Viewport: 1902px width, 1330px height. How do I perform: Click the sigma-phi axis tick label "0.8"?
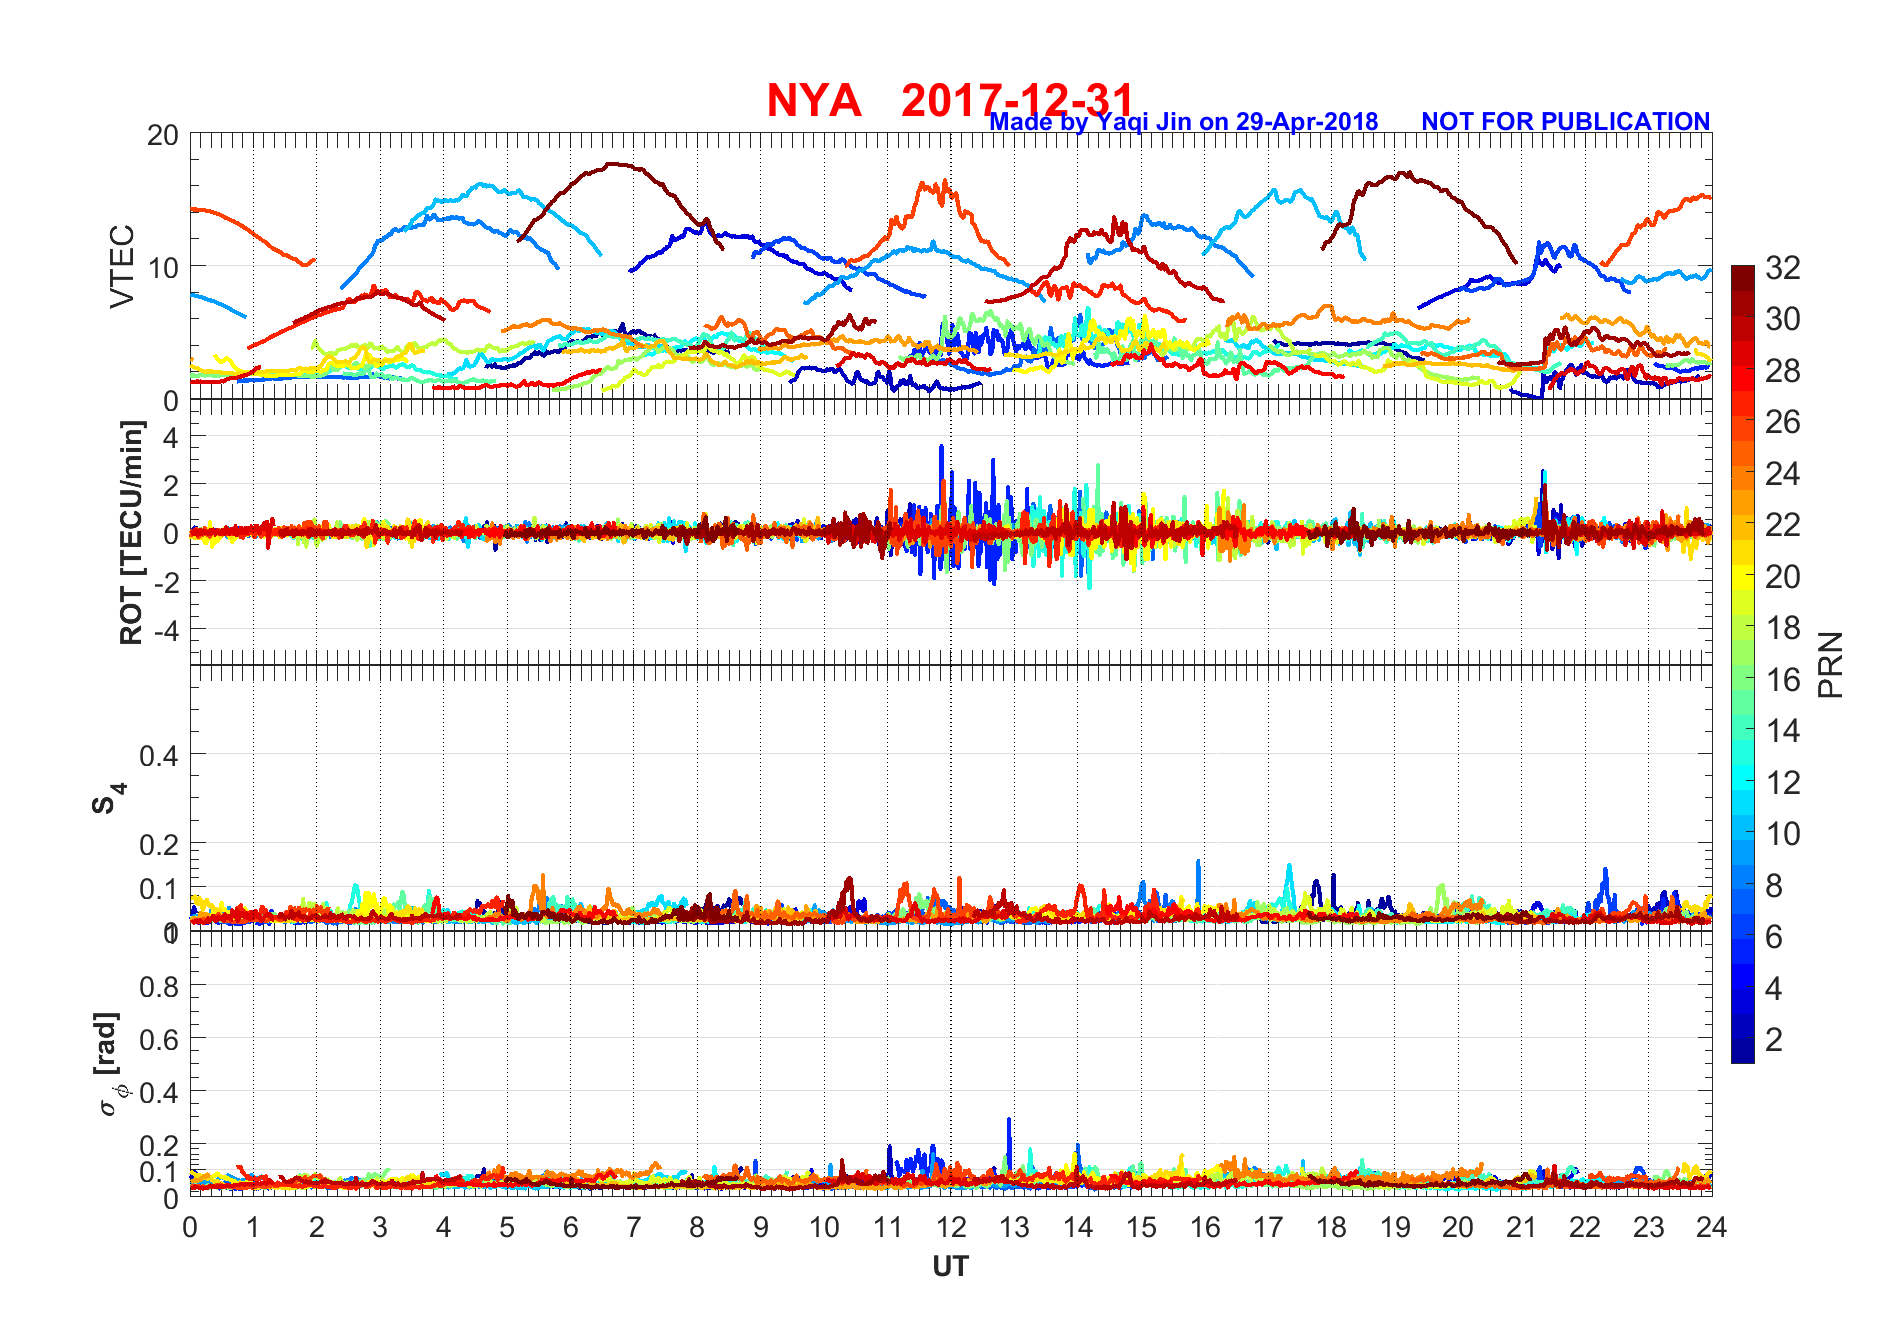pyautogui.click(x=160, y=987)
